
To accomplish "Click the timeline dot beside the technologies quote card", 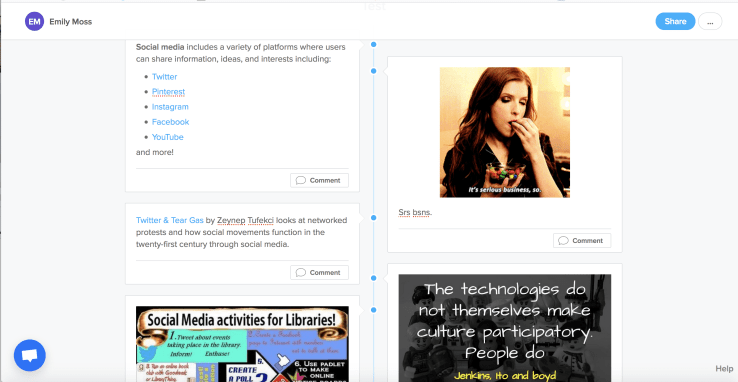I will 374,278.
